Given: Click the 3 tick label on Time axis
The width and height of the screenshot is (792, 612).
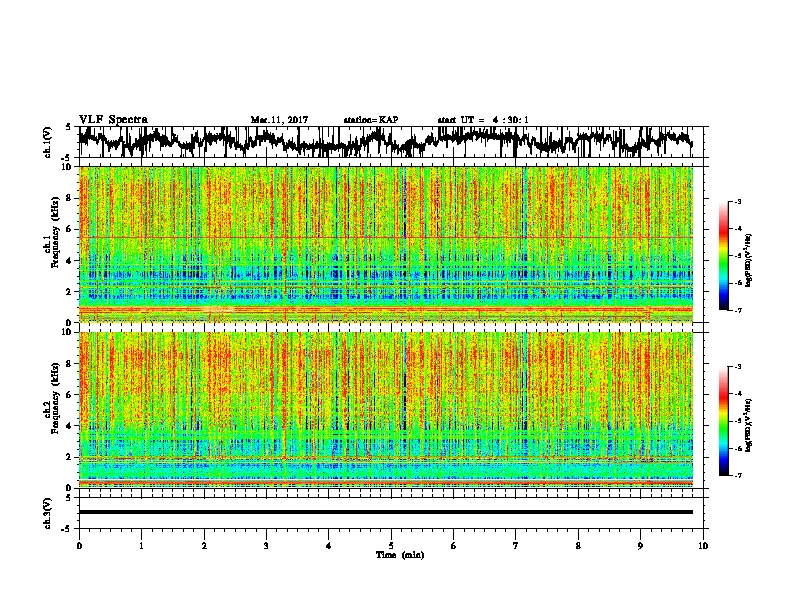Looking at the screenshot, I should tap(266, 546).
